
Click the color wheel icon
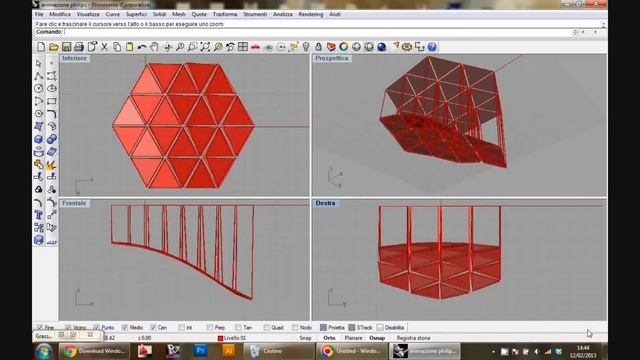click(x=344, y=47)
